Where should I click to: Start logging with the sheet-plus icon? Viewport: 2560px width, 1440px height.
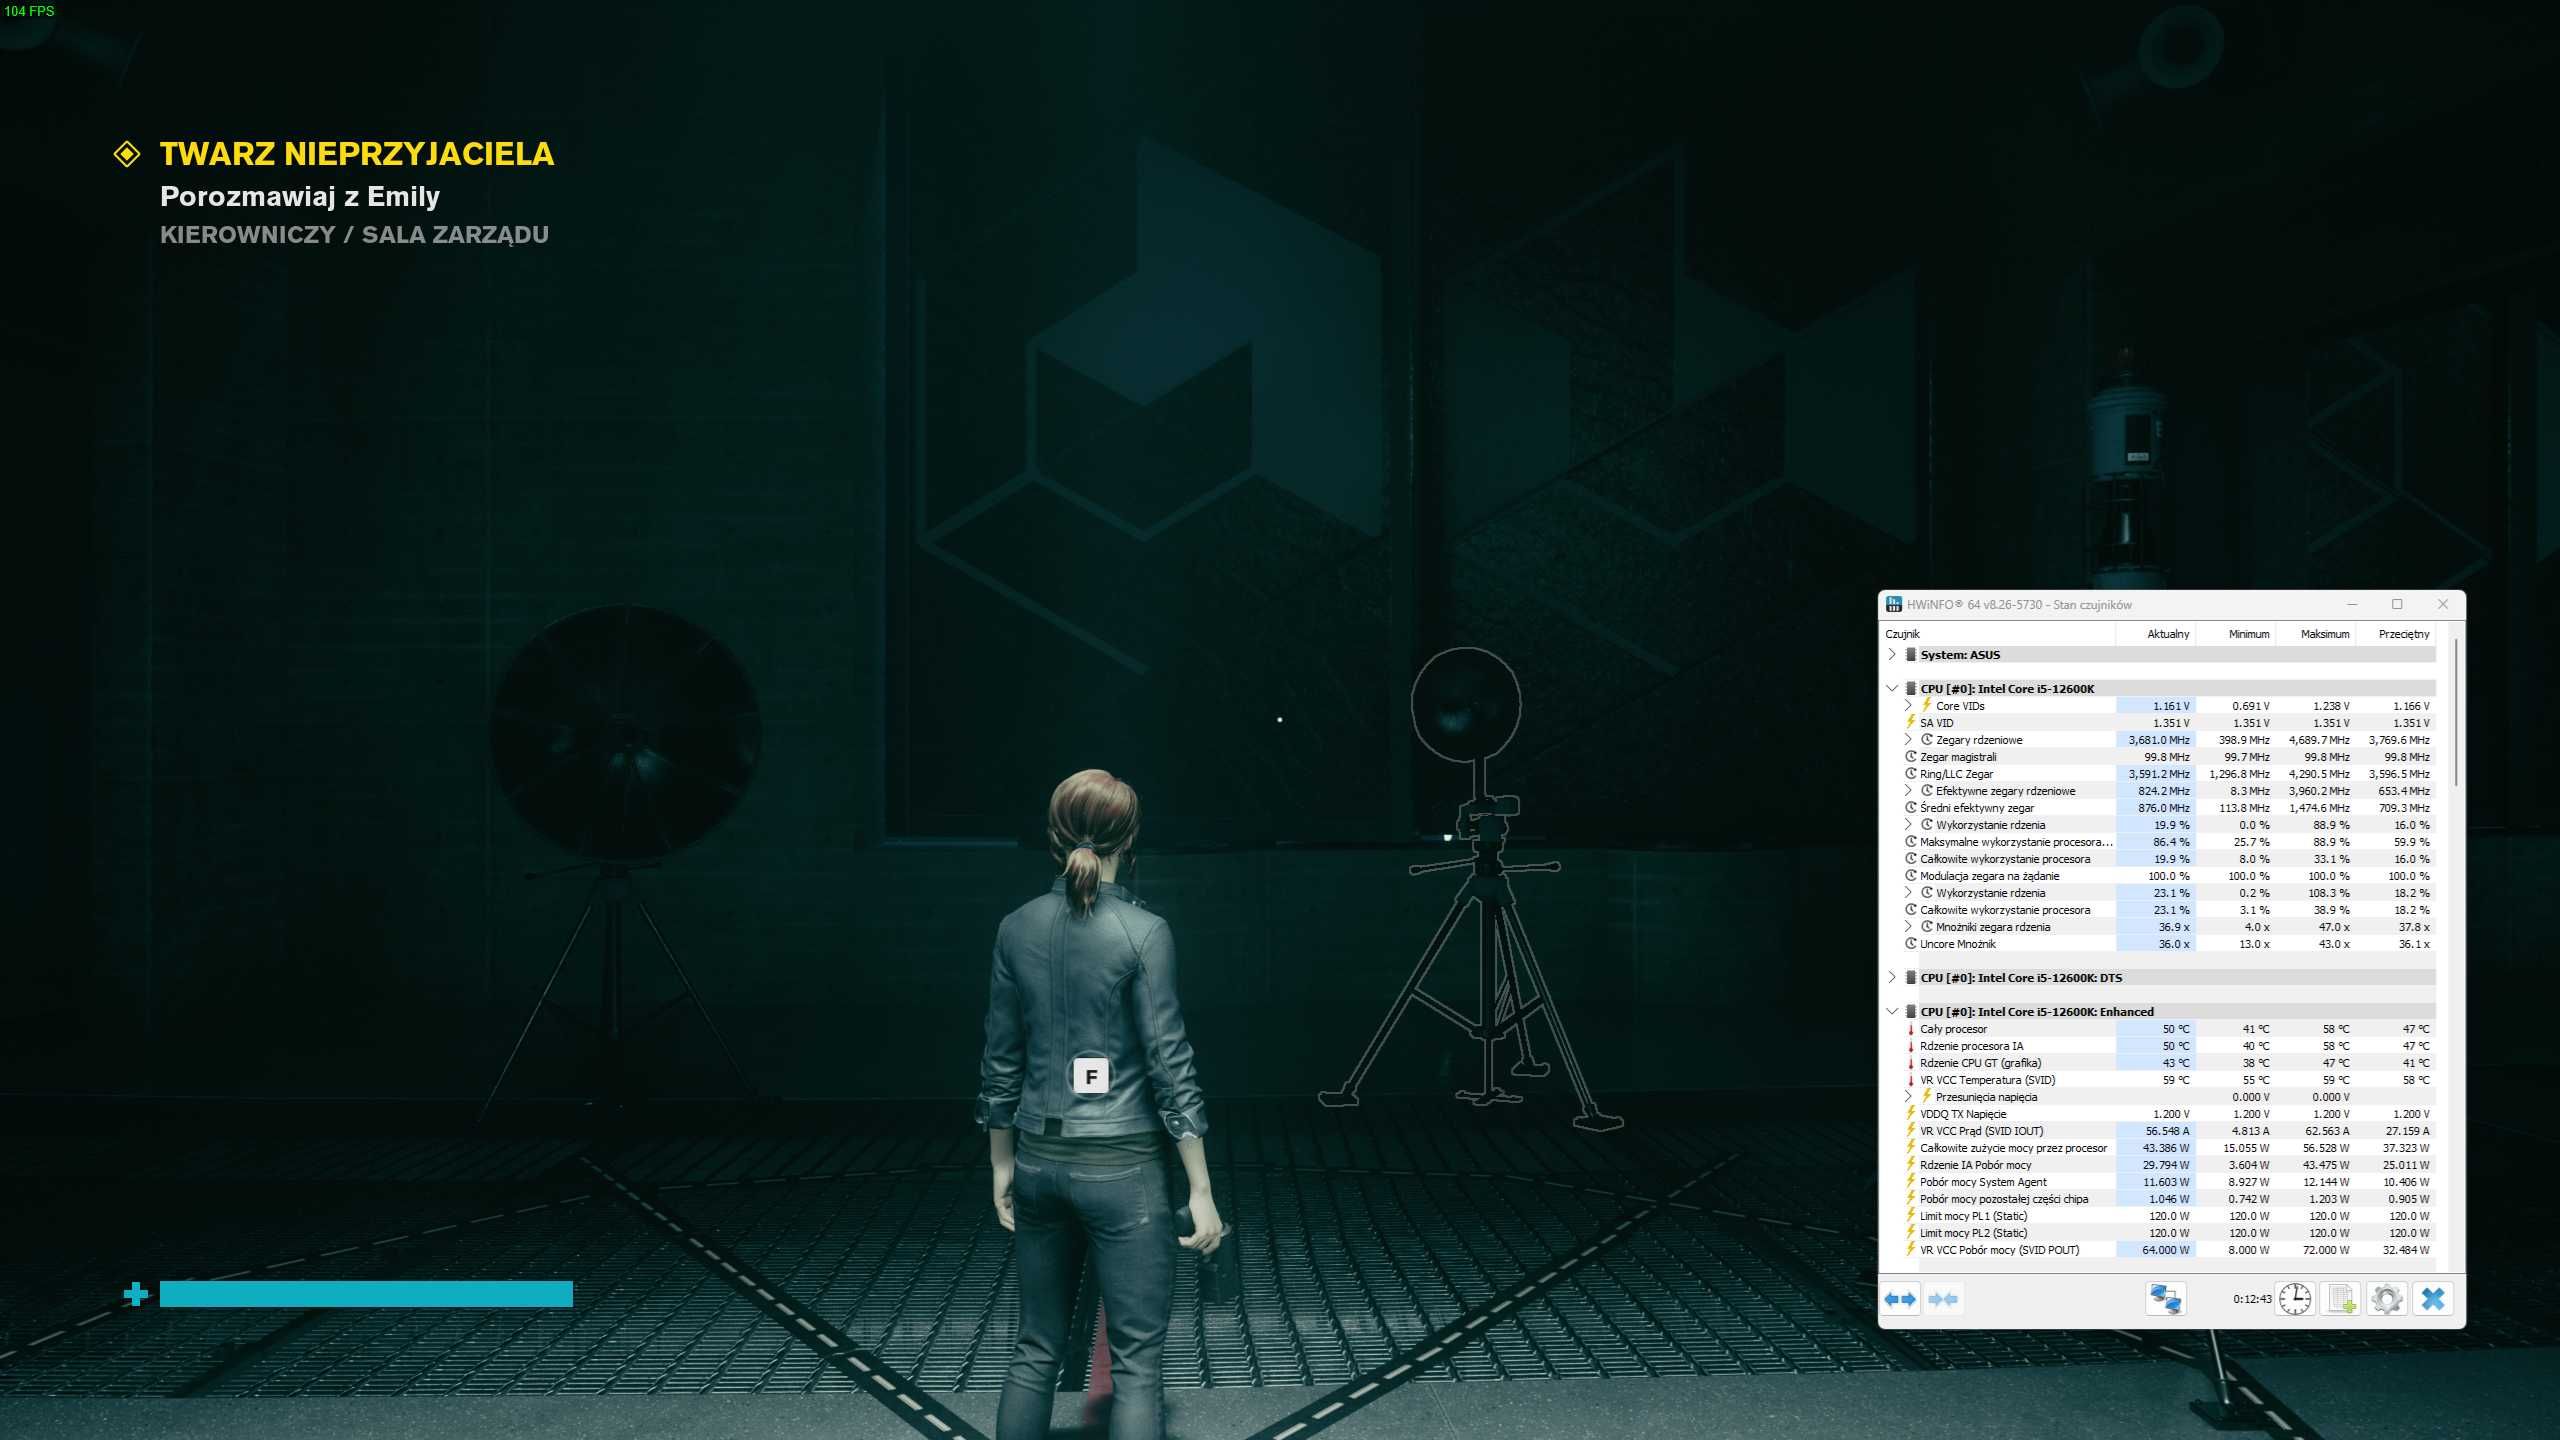[2341, 1299]
